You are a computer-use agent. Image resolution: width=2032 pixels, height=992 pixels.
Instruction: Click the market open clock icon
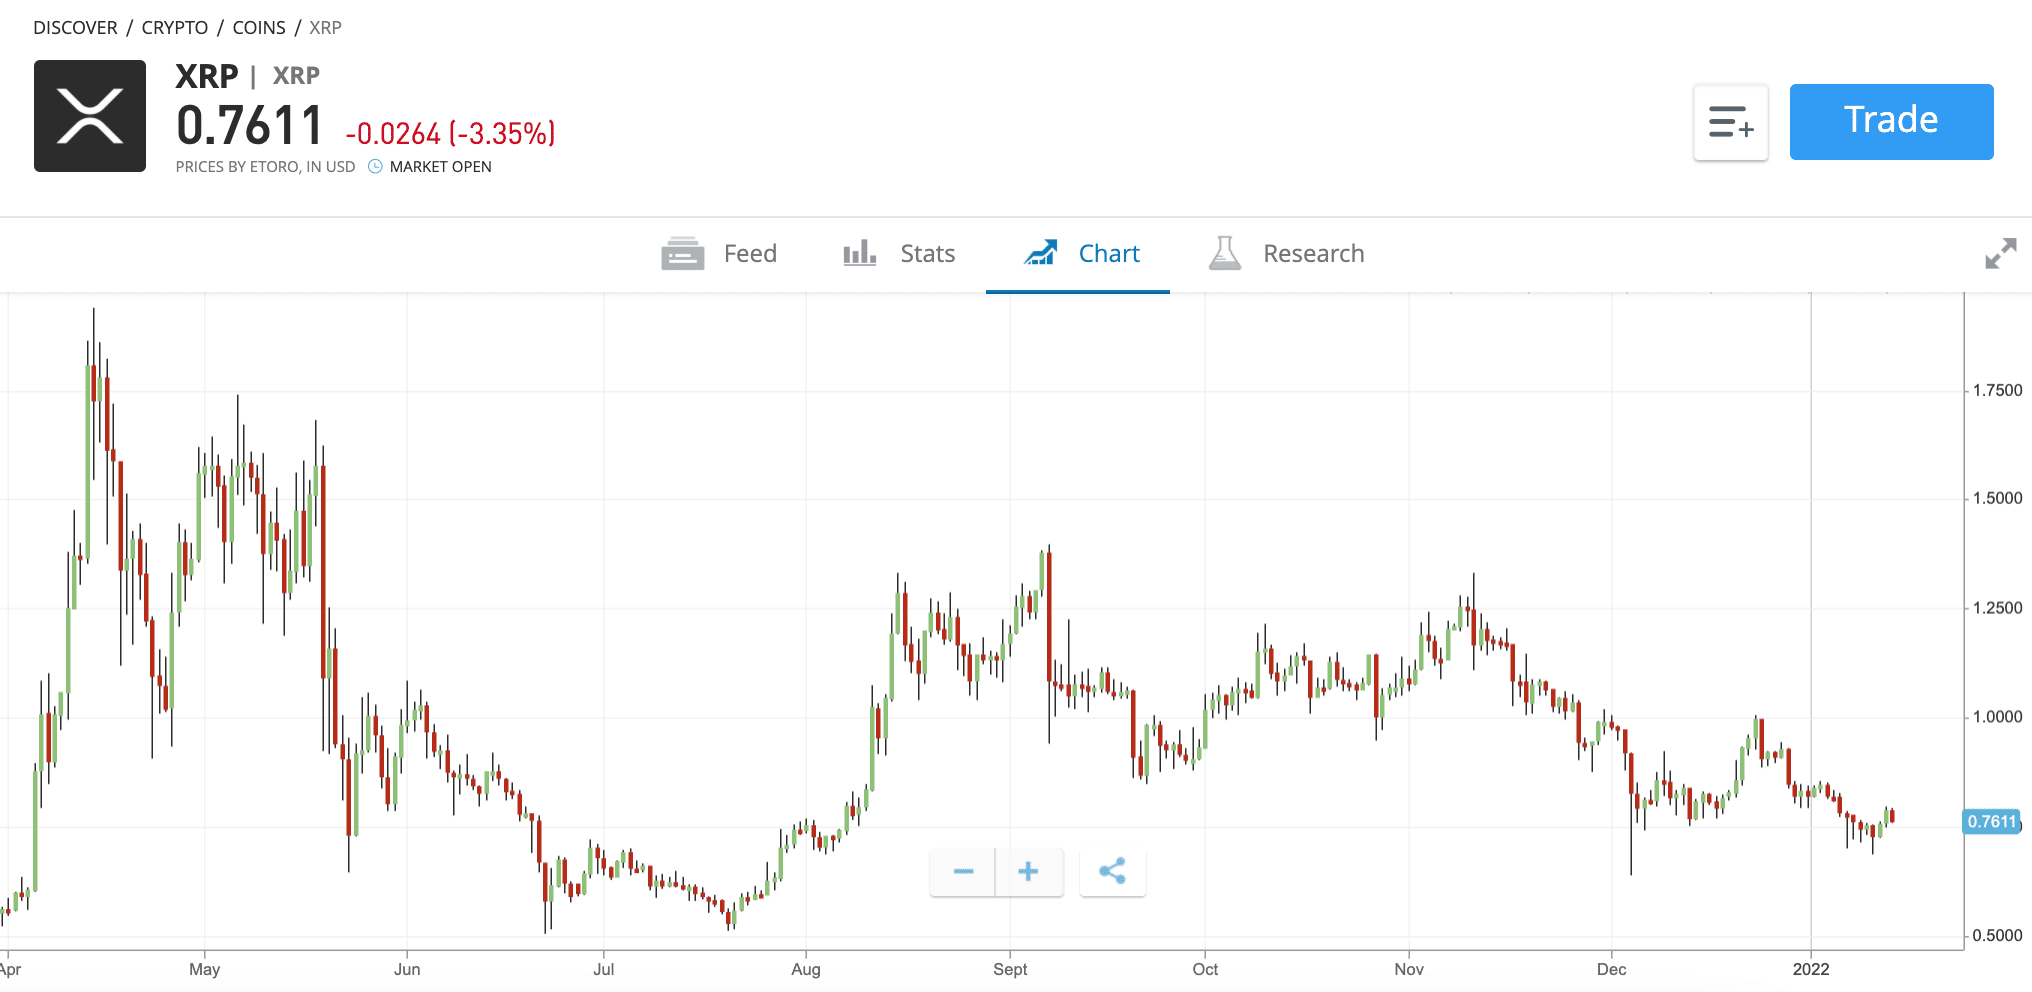coord(375,167)
